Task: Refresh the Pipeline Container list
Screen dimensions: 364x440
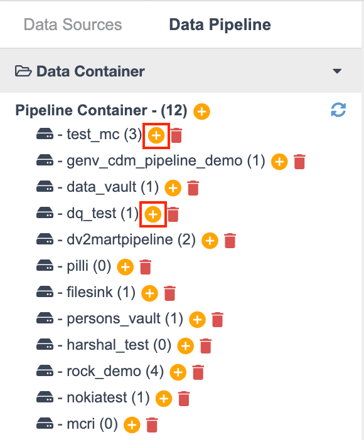Action: (x=338, y=110)
